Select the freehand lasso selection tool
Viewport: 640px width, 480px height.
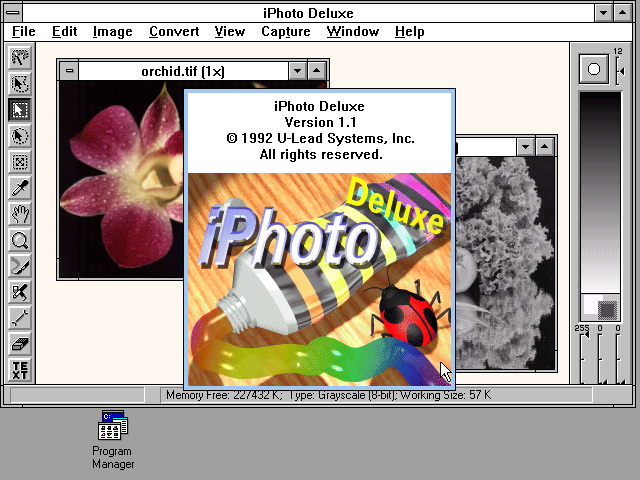pyautogui.click(x=20, y=58)
